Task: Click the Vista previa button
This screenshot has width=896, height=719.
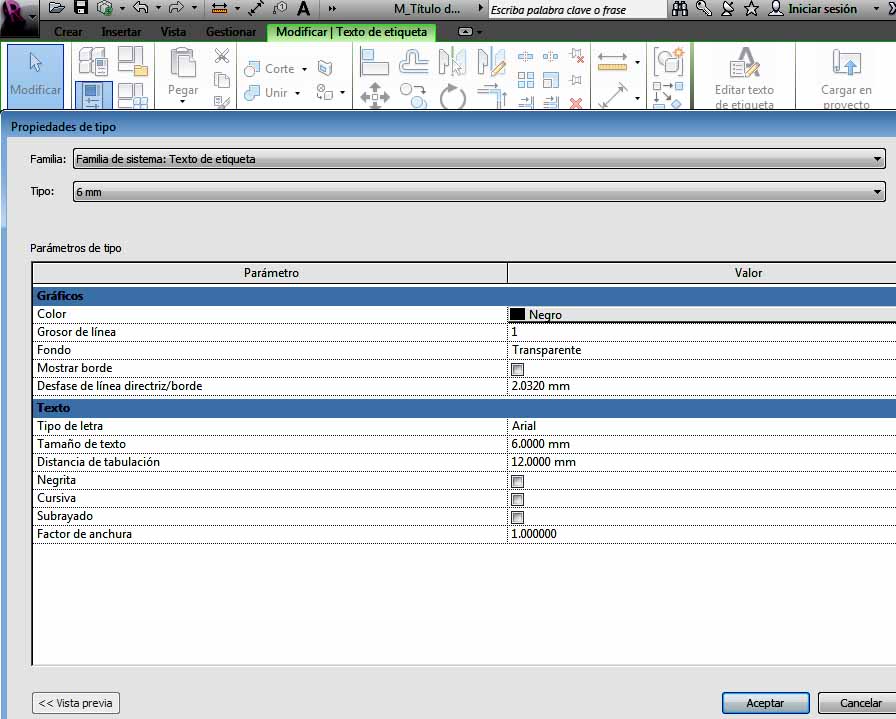Action: pyautogui.click(x=76, y=703)
